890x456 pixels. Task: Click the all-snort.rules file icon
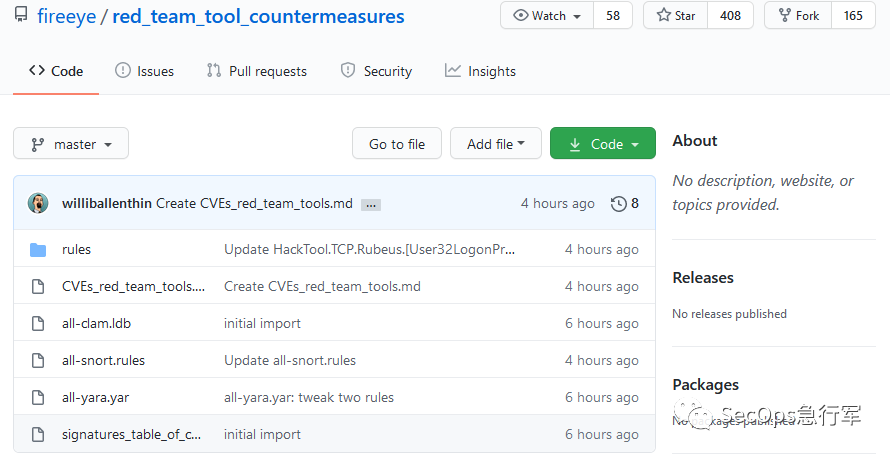tap(38, 360)
